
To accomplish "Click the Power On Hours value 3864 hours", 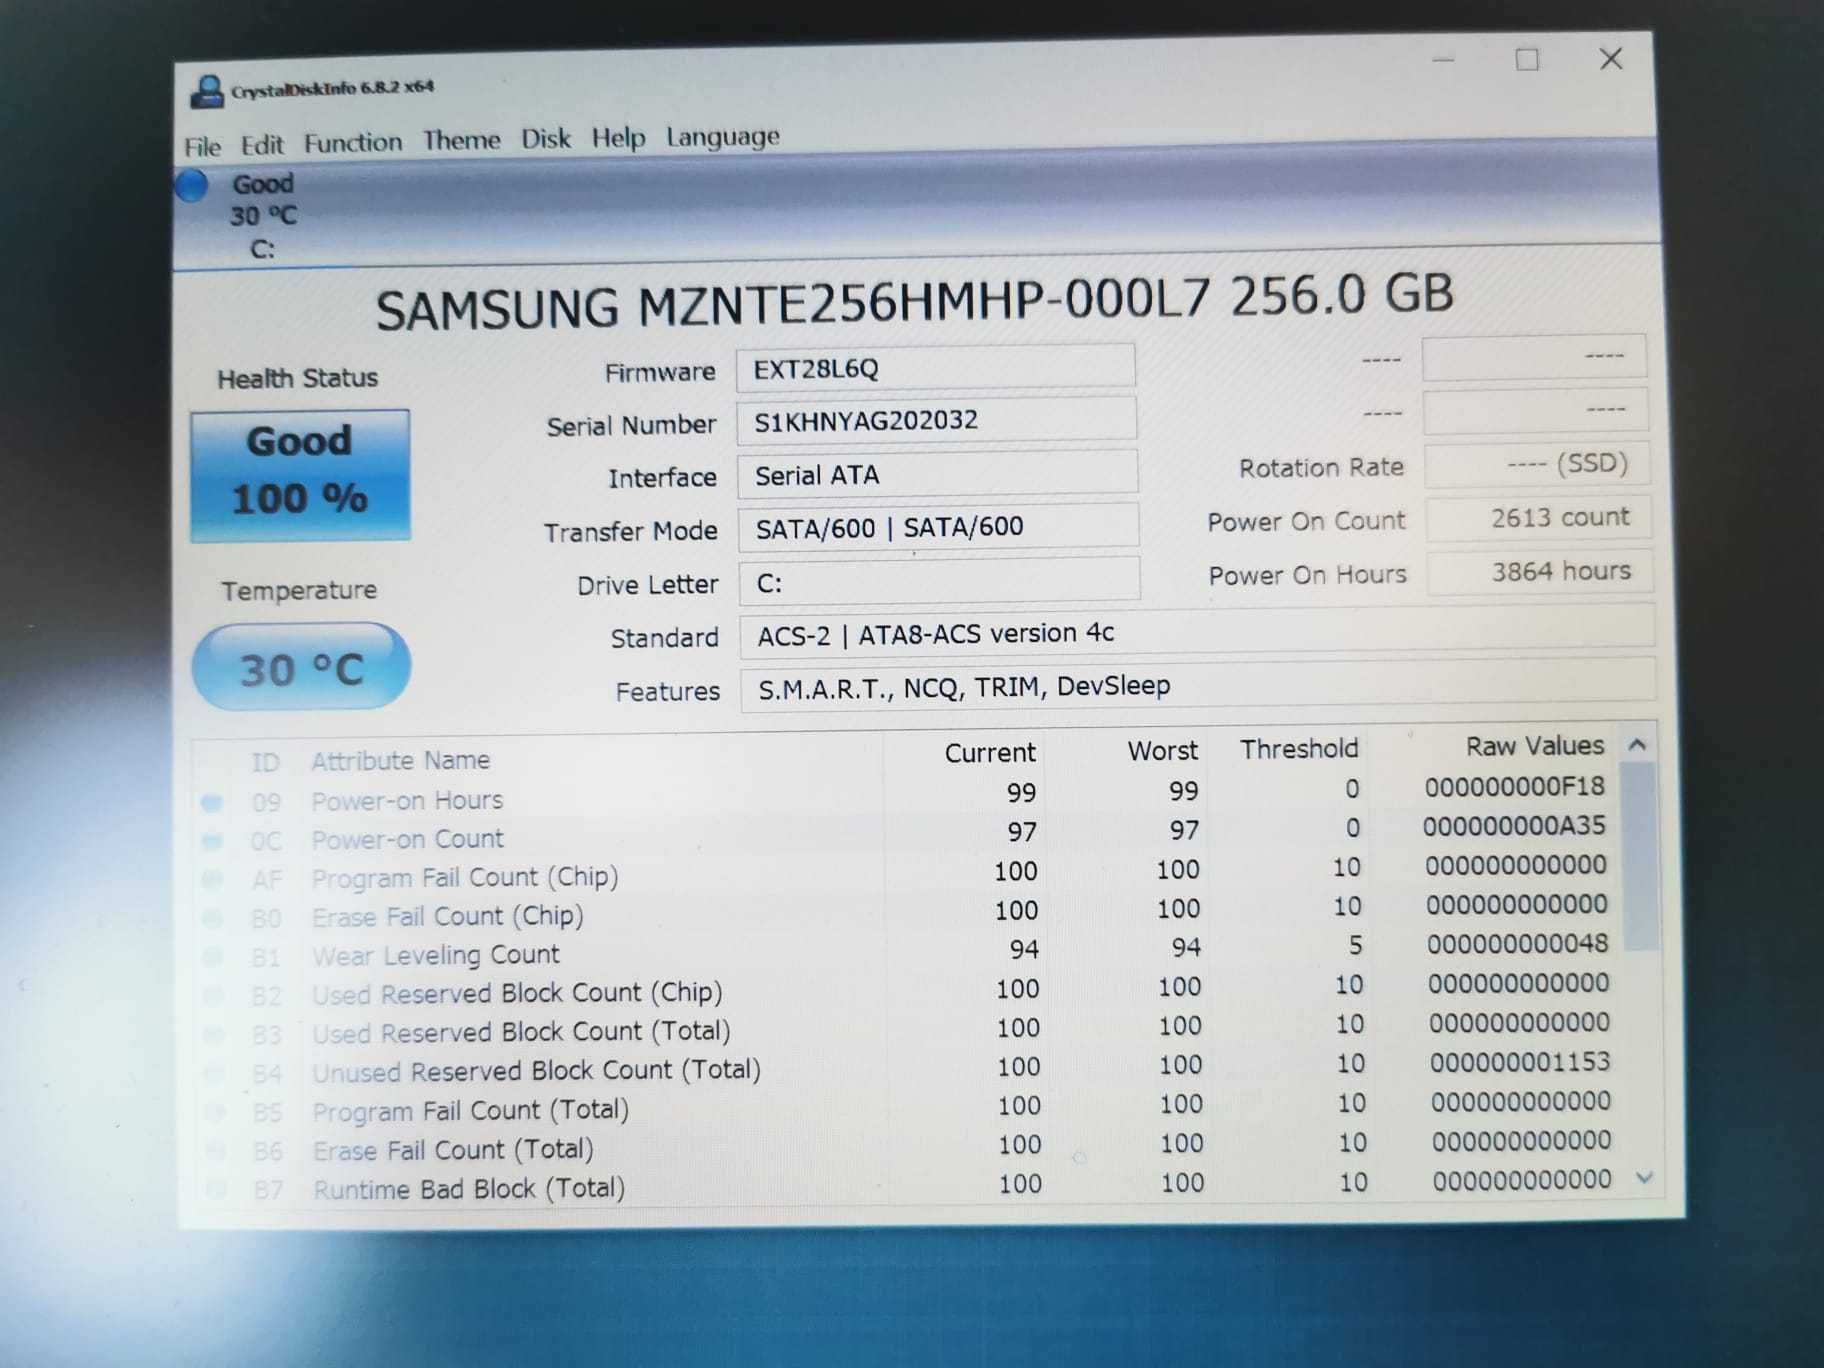I will click(x=1540, y=572).
